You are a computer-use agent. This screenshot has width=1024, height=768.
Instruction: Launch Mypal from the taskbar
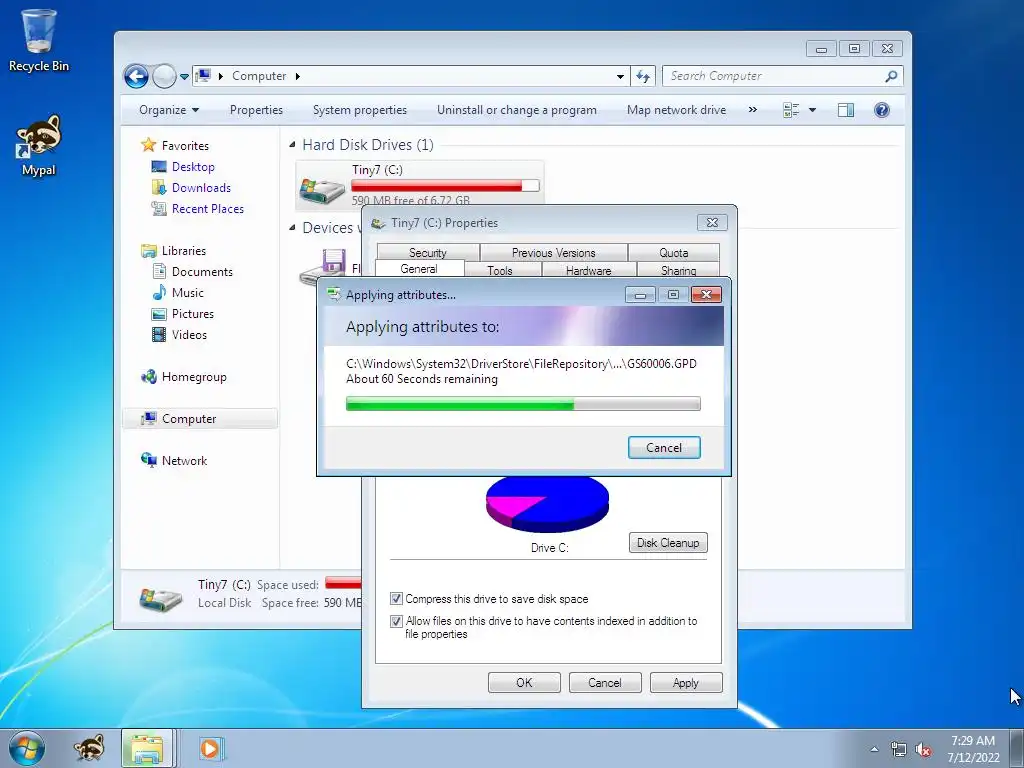[89, 748]
